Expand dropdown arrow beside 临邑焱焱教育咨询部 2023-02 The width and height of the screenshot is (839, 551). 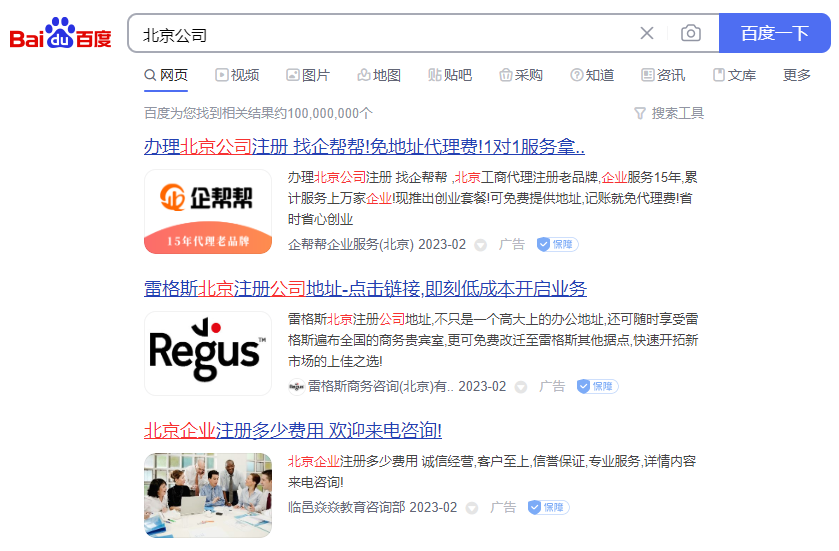tap(471, 508)
